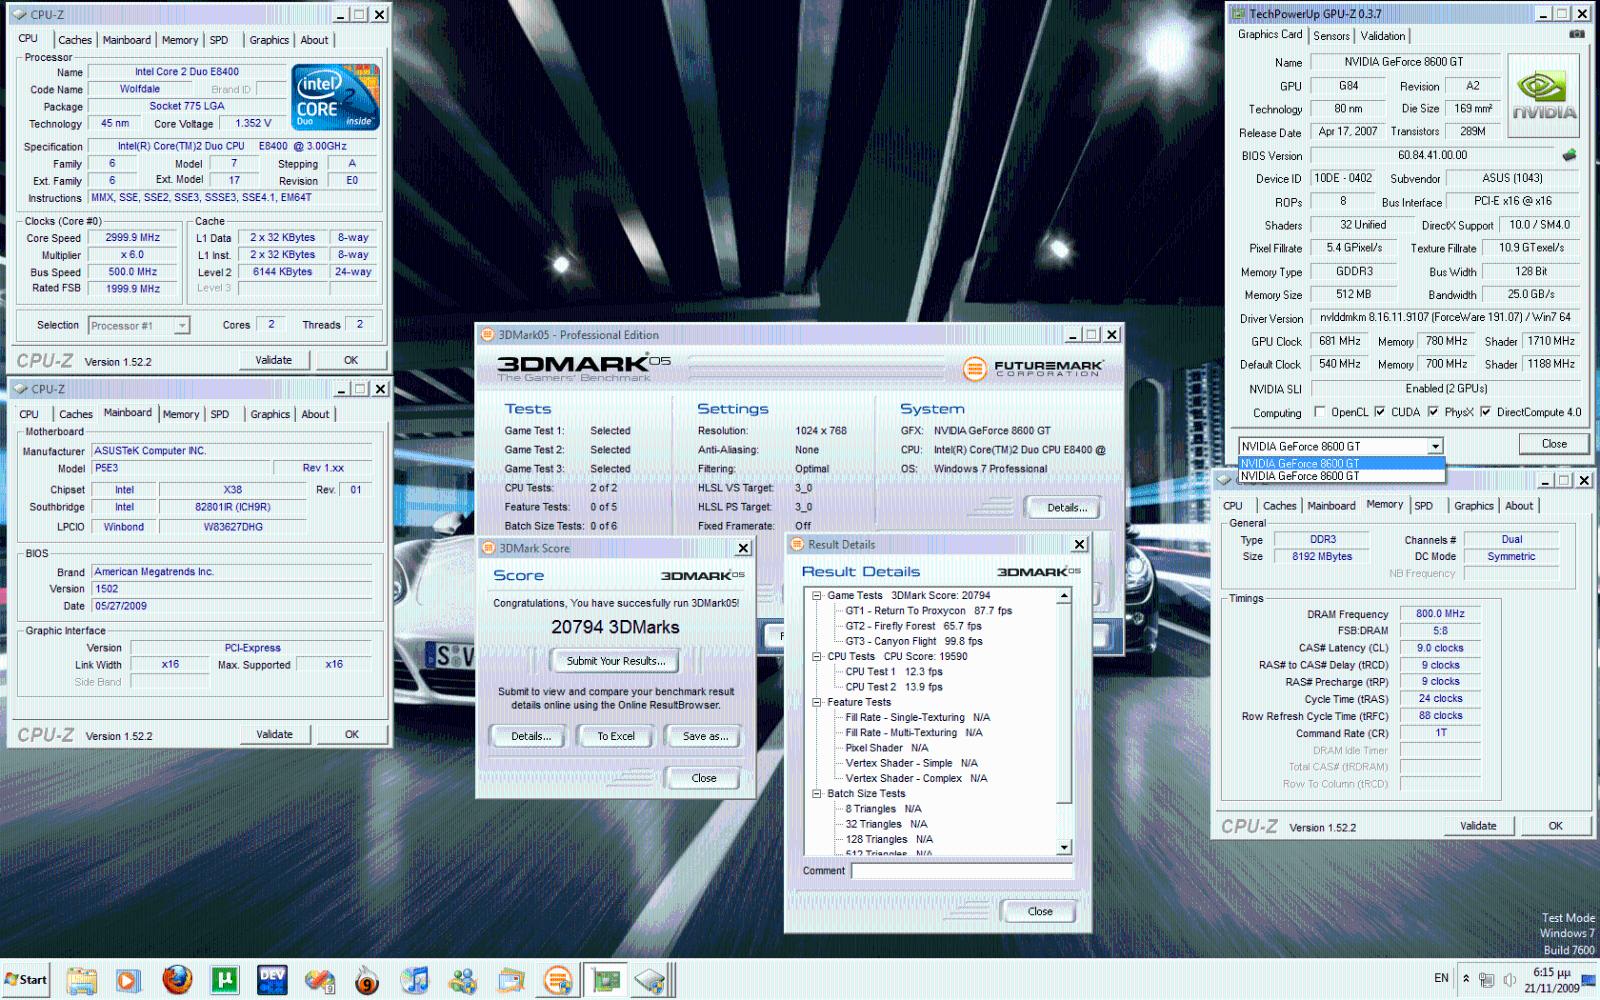
Task: Switch to the CPU-Z taskbar icon
Action: point(650,980)
